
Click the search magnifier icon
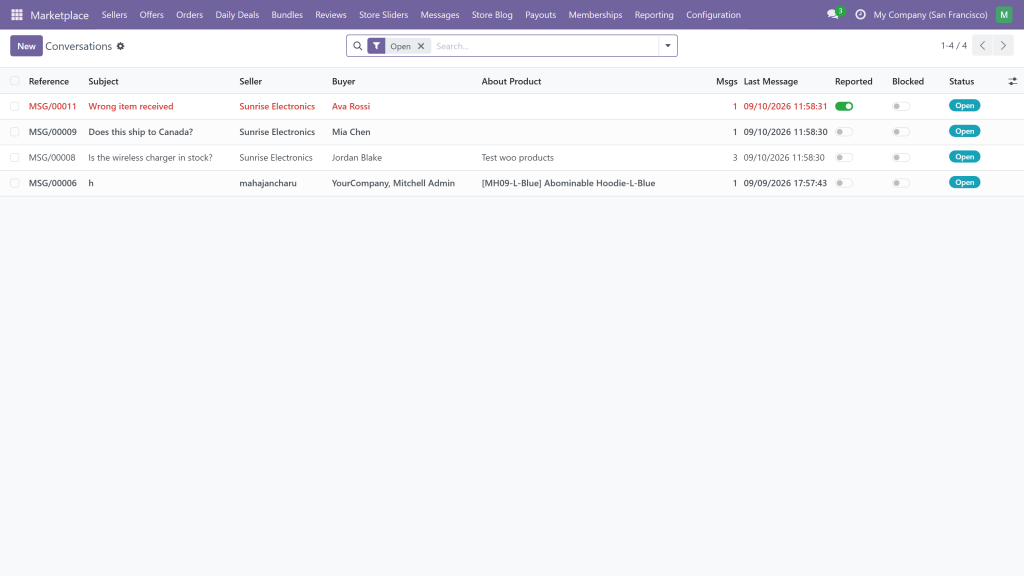click(x=357, y=46)
